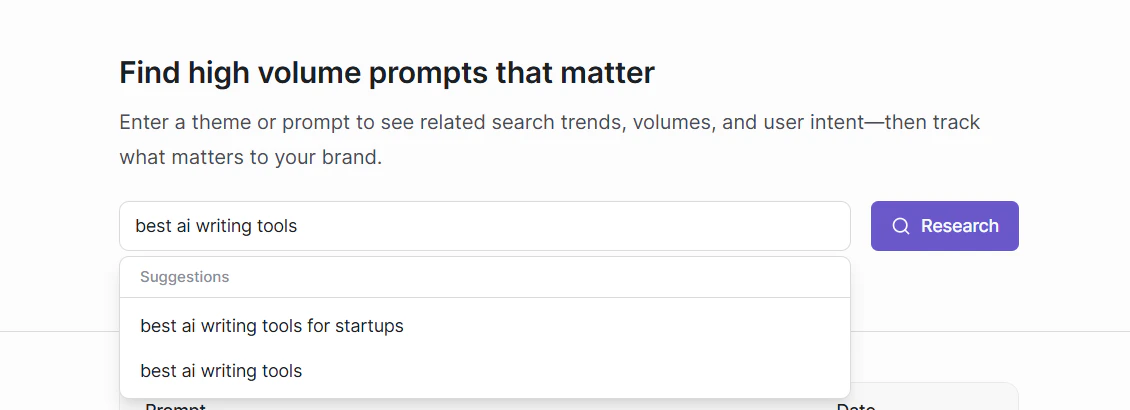Image resolution: width=1130 pixels, height=410 pixels.
Task: Click the Date column header
Action: 855,406
